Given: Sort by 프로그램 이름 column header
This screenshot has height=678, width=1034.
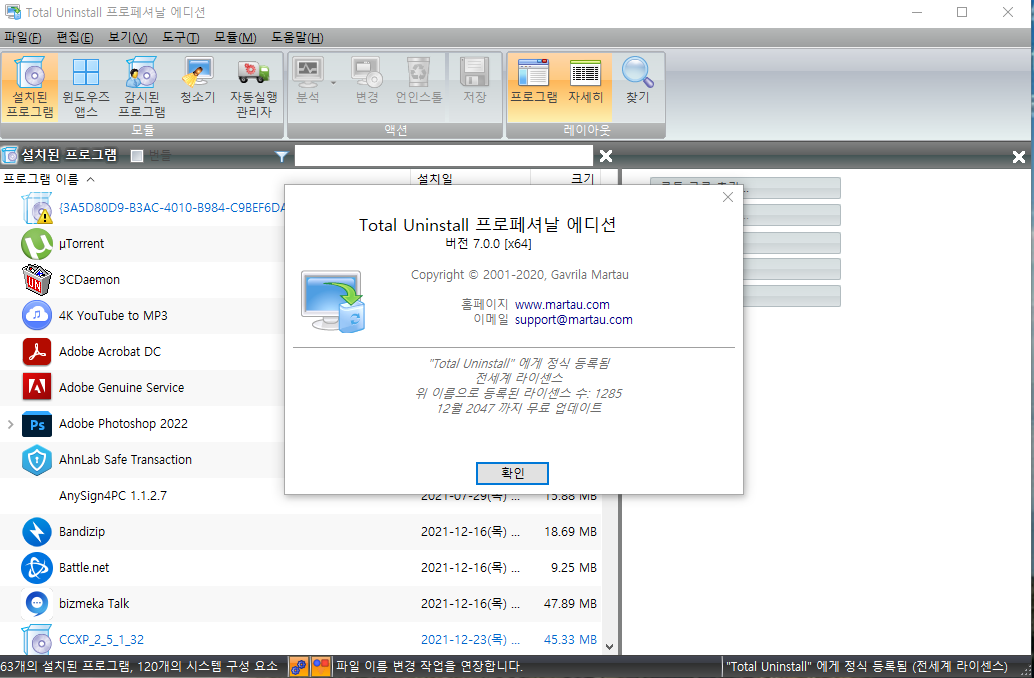Looking at the screenshot, I should point(205,179).
